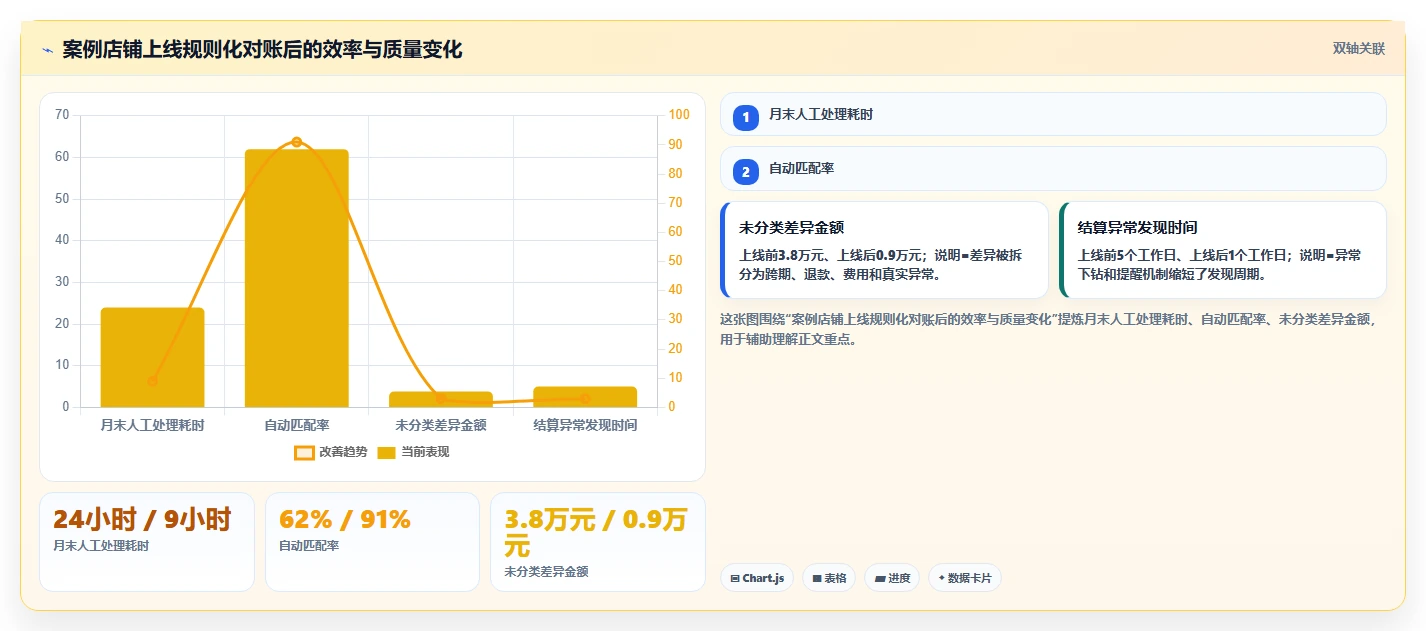Image resolution: width=1426 pixels, height=631 pixels.
Task: Click the 月末人工处理耗时 caption under 24小时 / 9小时
Action: (x=101, y=546)
